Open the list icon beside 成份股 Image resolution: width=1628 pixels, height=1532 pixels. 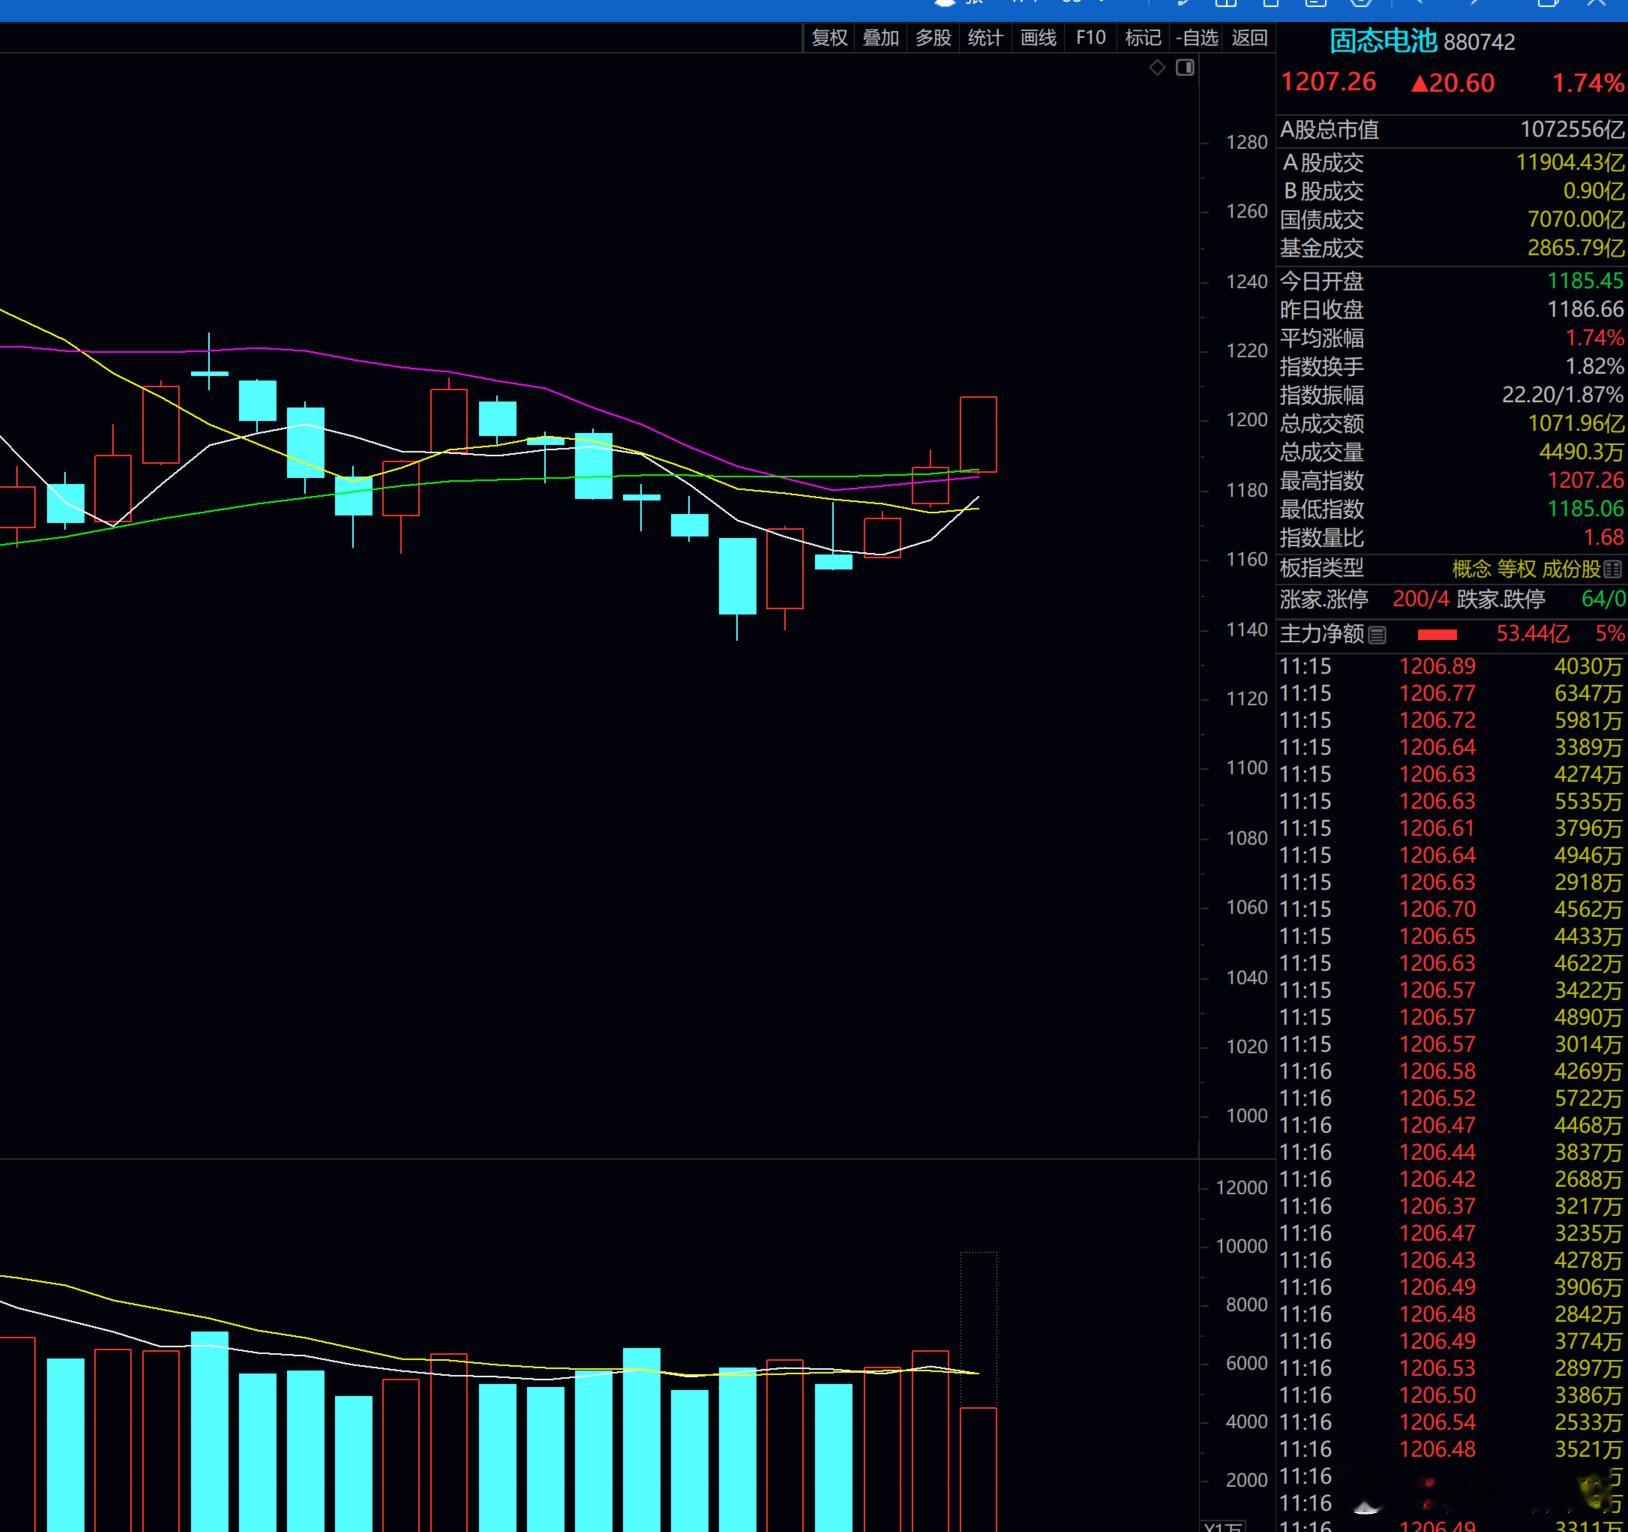(1612, 569)
